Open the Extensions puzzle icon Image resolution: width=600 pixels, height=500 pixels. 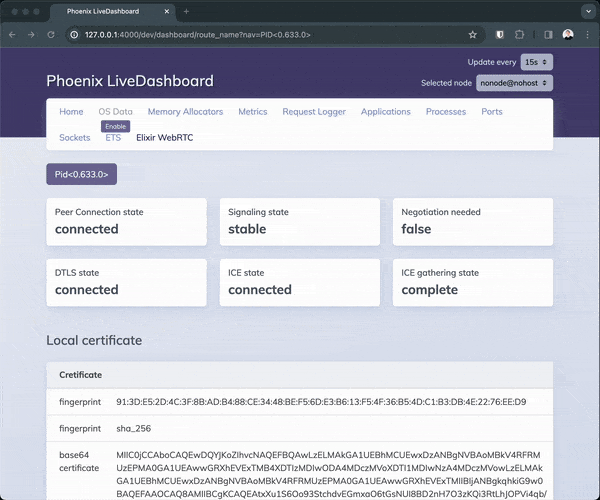pyautogui.click(x=521, y=34)
